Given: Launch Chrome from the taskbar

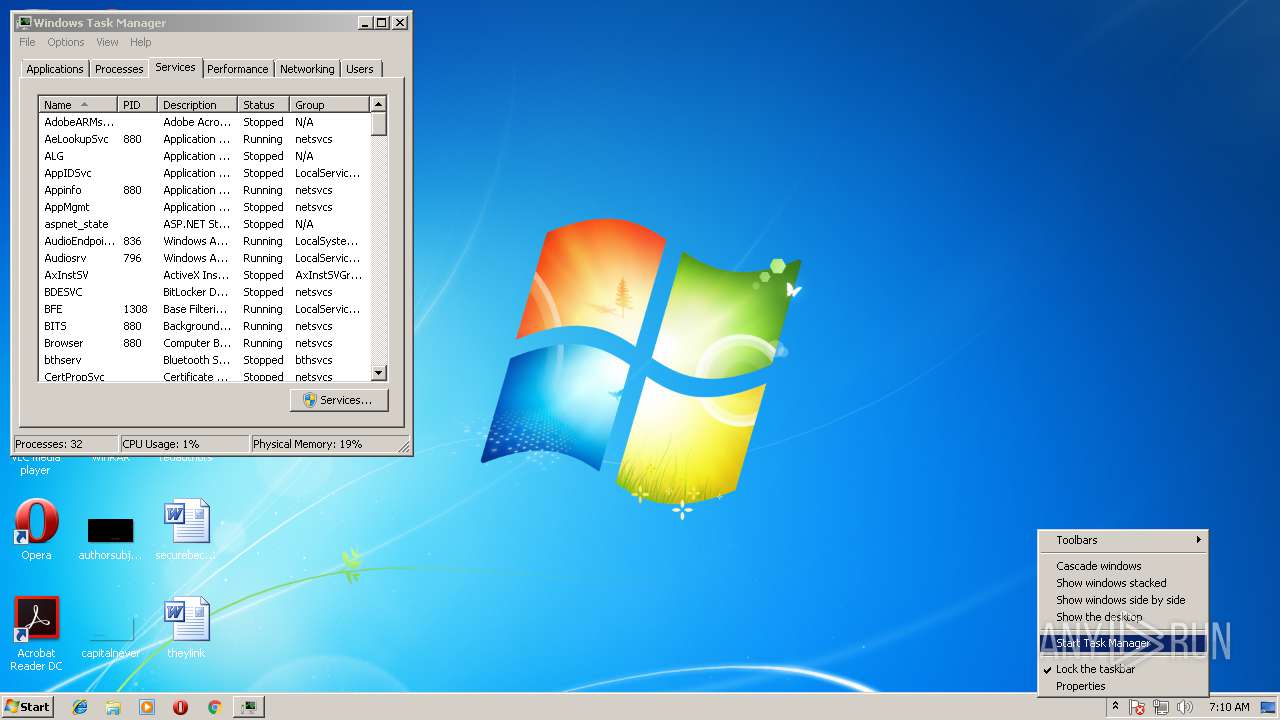Looking at the screenshot, I should pyautogui.click(x=214, y=707).
